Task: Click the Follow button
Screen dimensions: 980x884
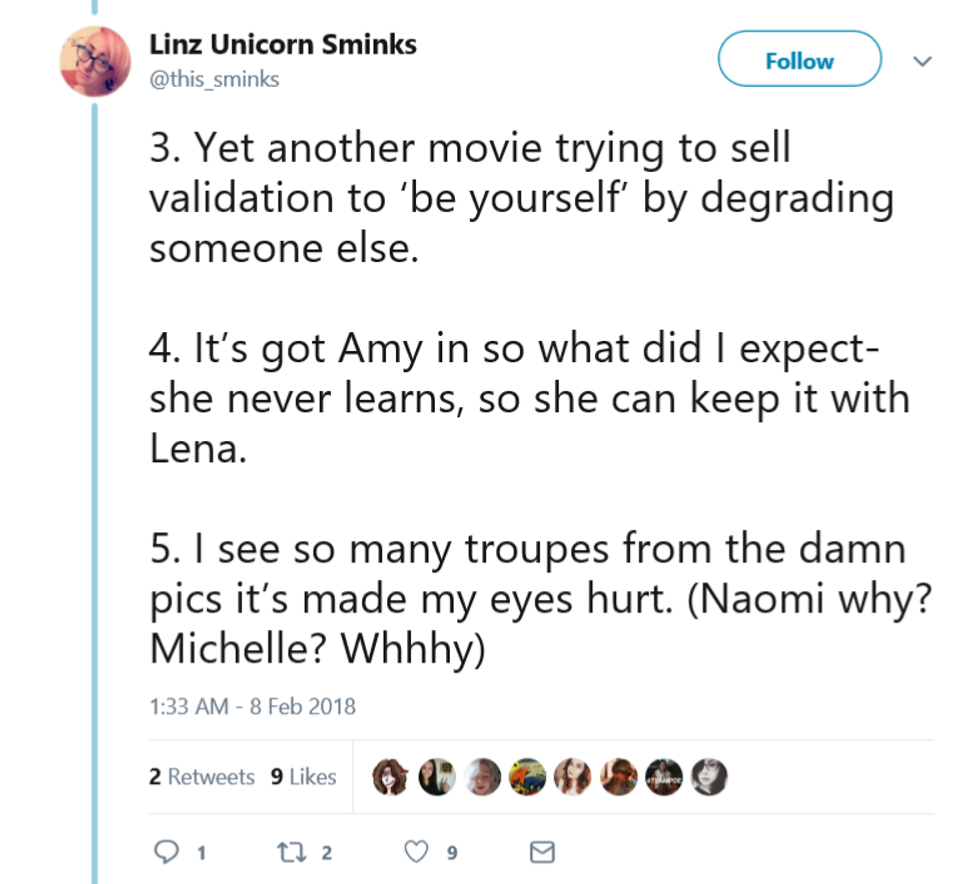Action: (799, 59)
